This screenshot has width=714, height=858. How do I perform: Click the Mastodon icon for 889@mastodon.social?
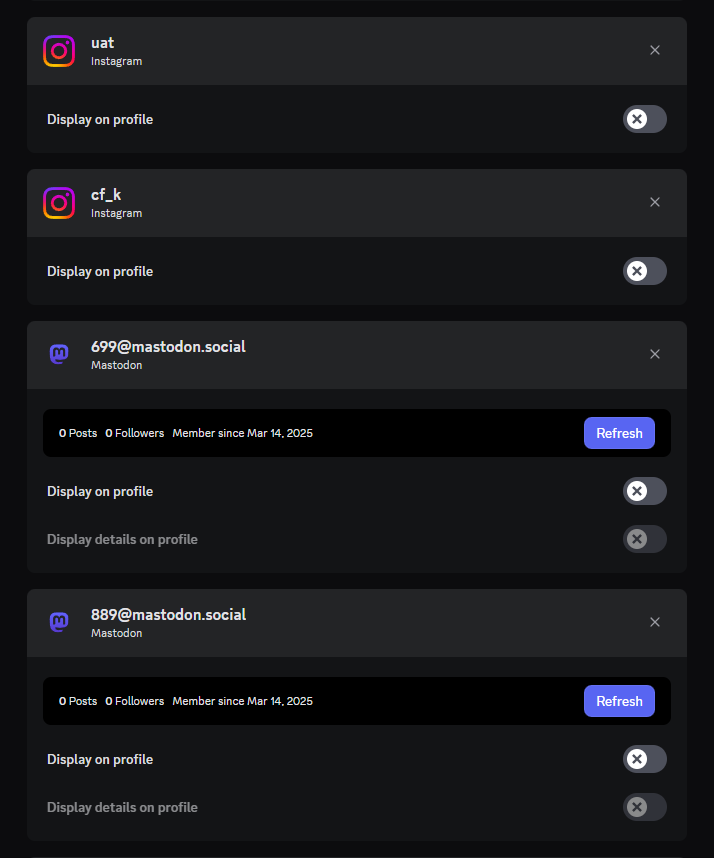click(x=59, y=623)
